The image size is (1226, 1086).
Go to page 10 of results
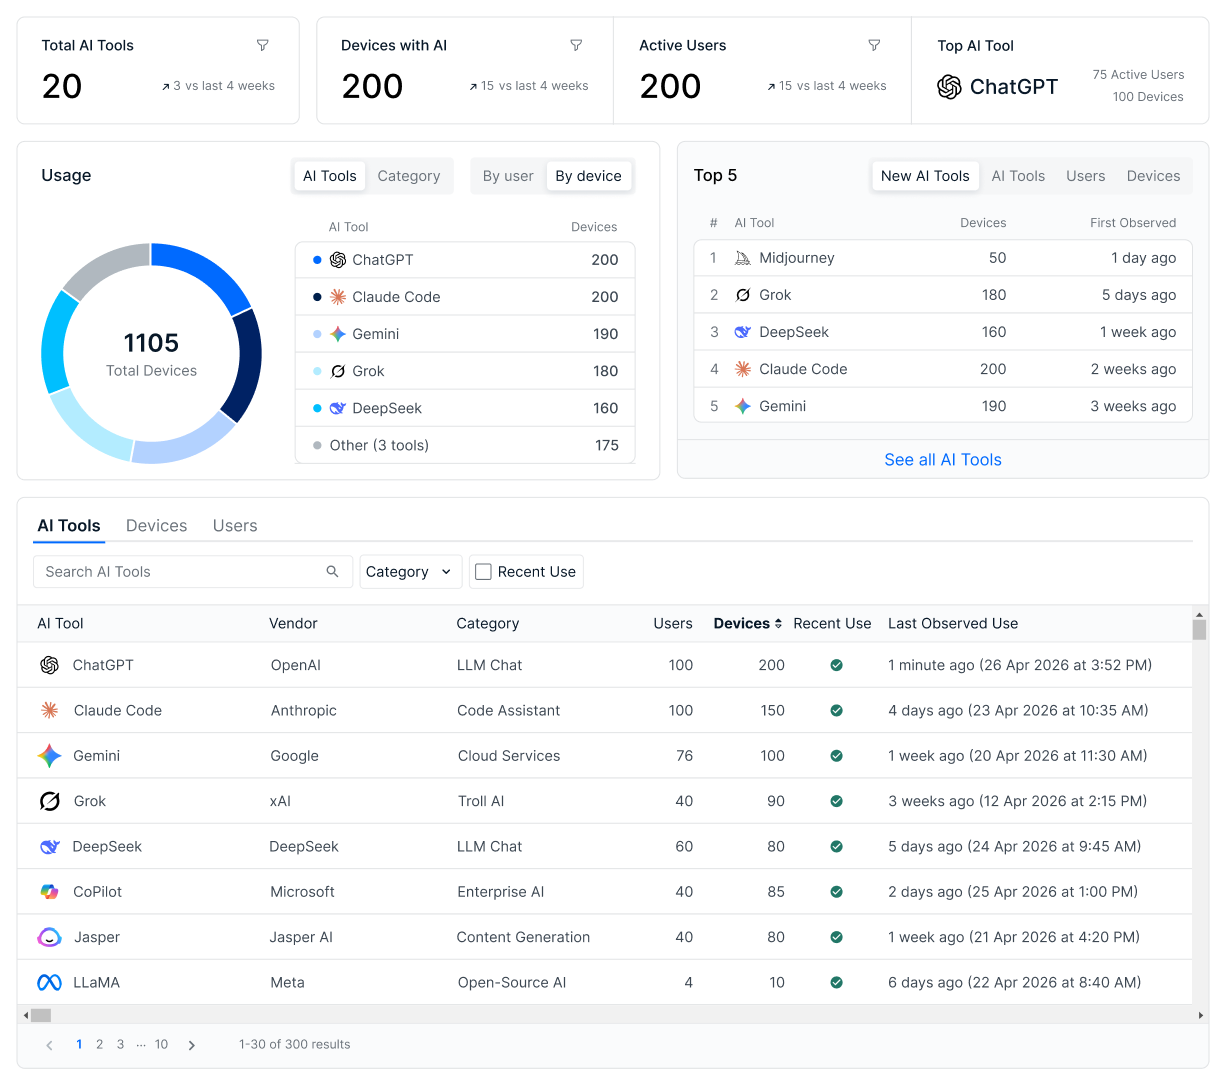[x=161, y=1044]
